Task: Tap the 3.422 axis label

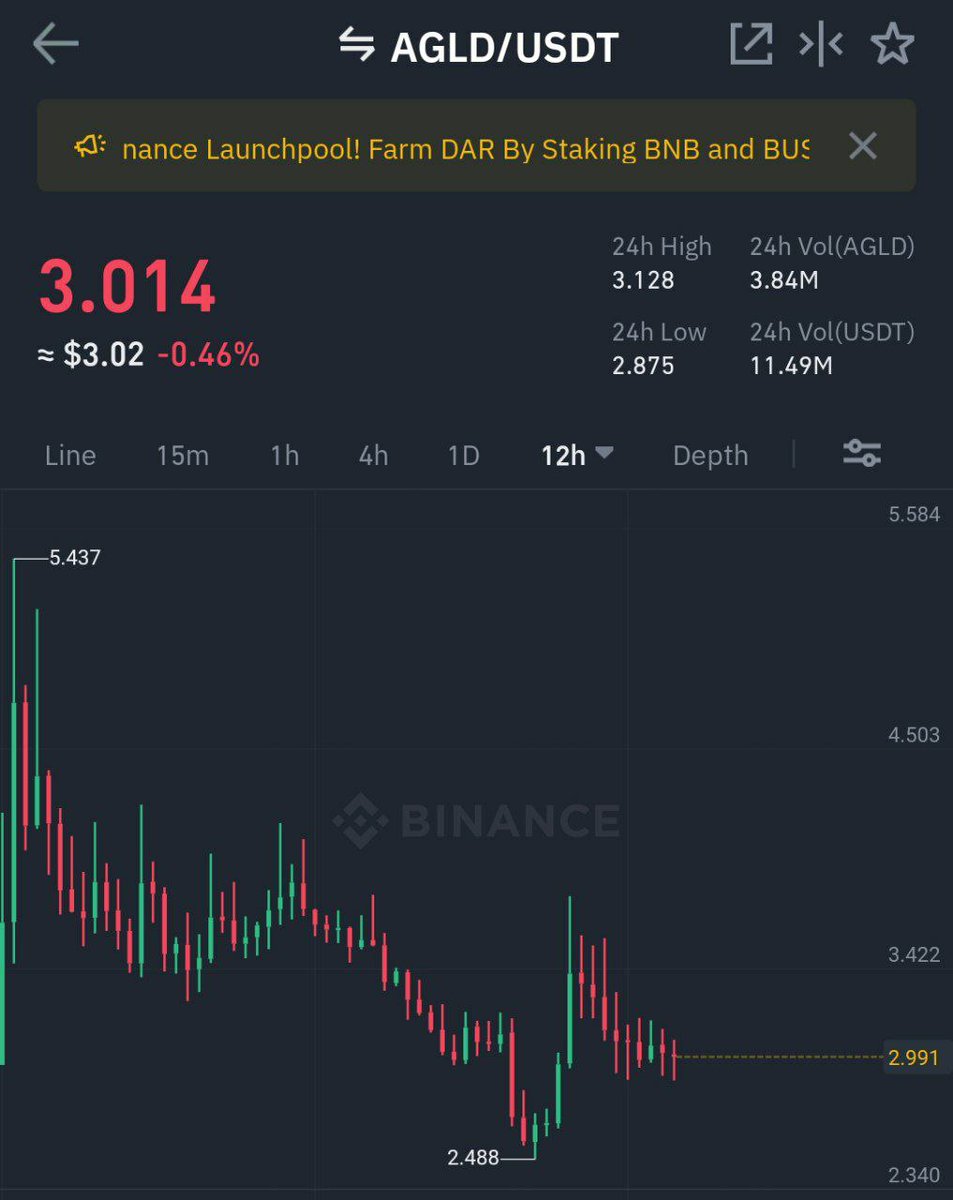Action: coord(914,955)
